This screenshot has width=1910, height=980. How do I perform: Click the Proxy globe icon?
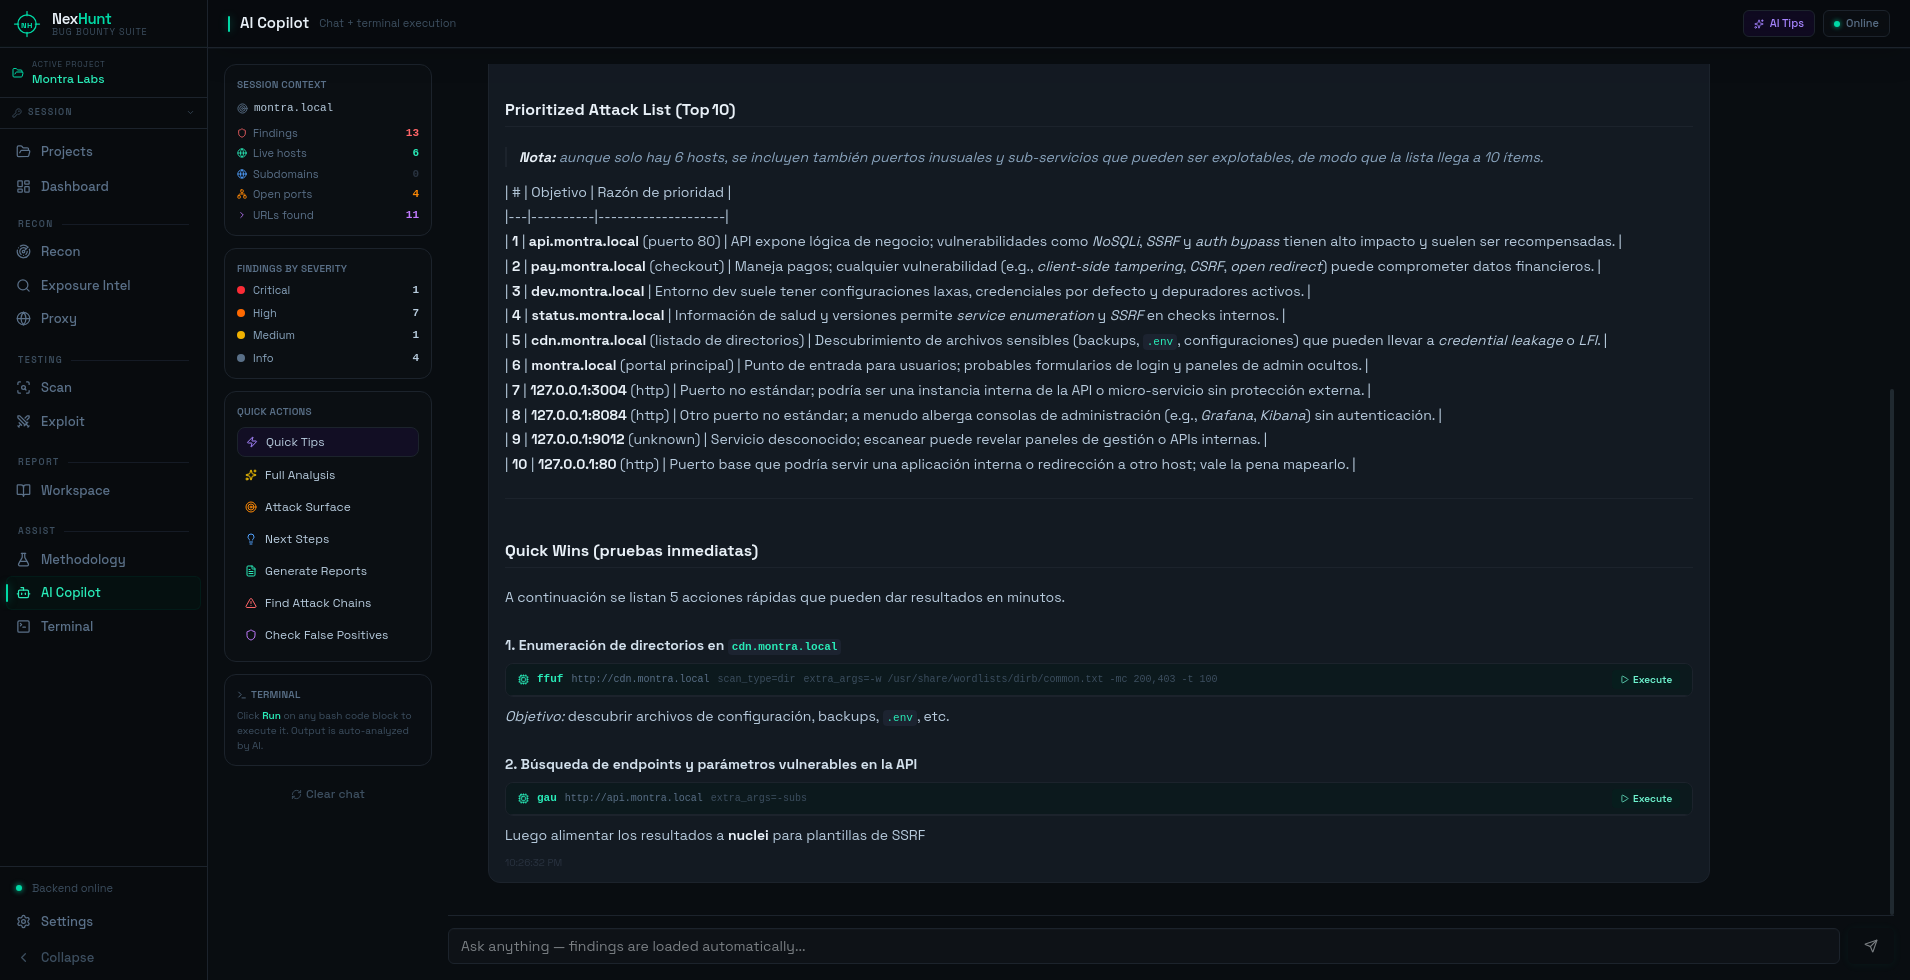[24, 319]
